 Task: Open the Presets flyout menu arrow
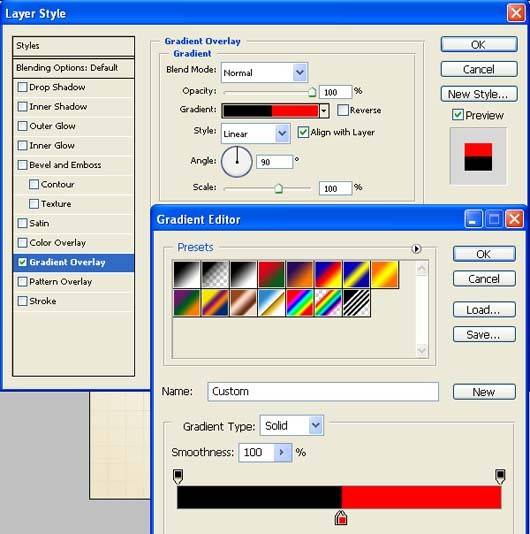coord(416,249)
